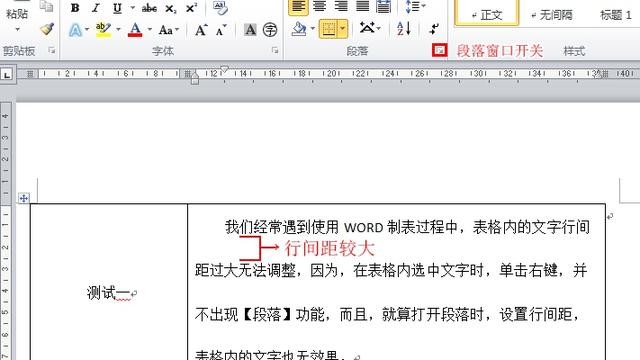Select the 正文 style
Screen dimensions: 640x360
[x=487, y=13]
